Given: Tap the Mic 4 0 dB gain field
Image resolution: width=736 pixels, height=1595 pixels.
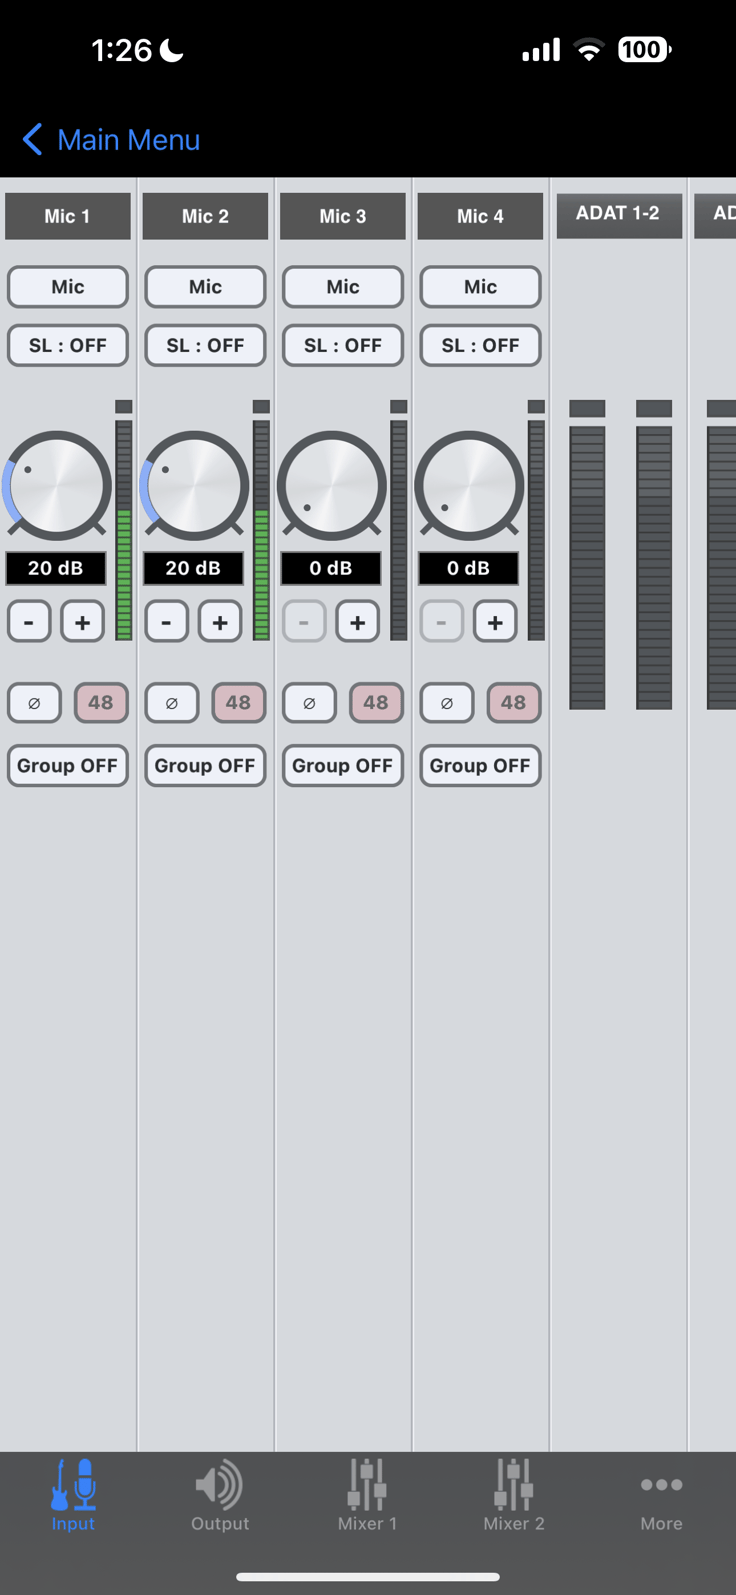Looking at the screenshot, I should point(468,568).
